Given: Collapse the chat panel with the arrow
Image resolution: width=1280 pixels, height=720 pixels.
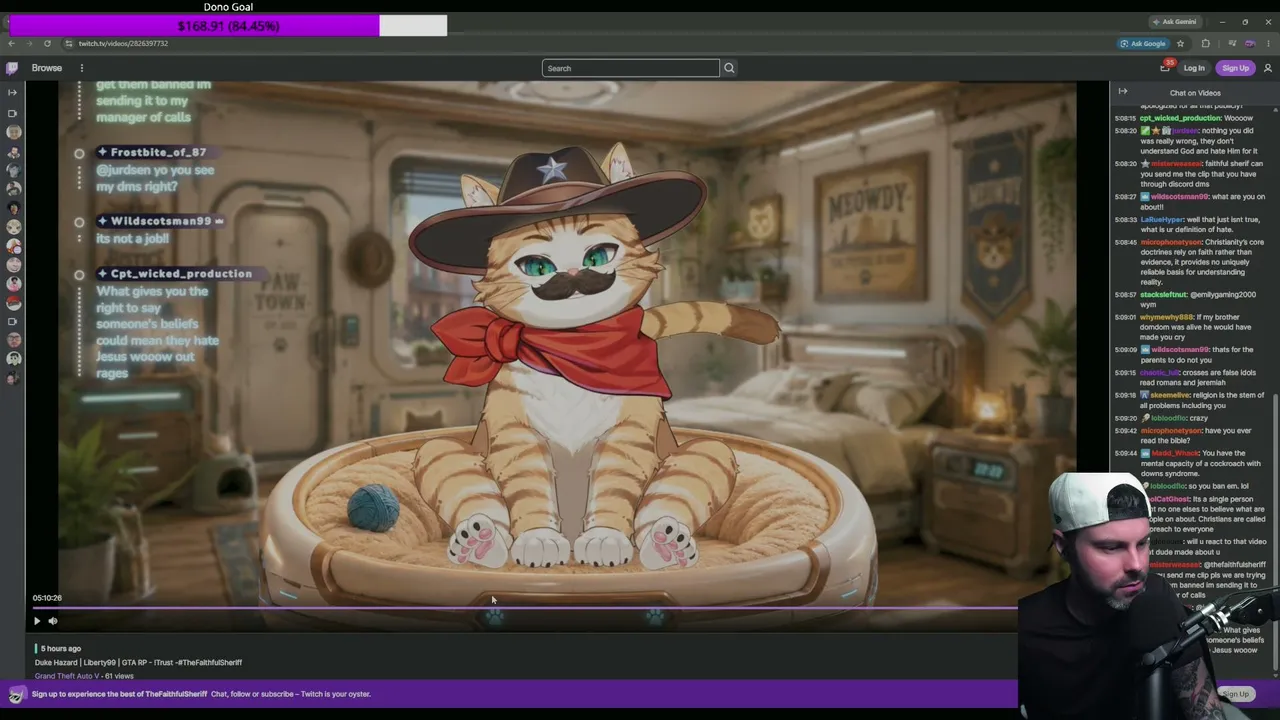Looking at the screenshot, I should tap(1123, 92).
